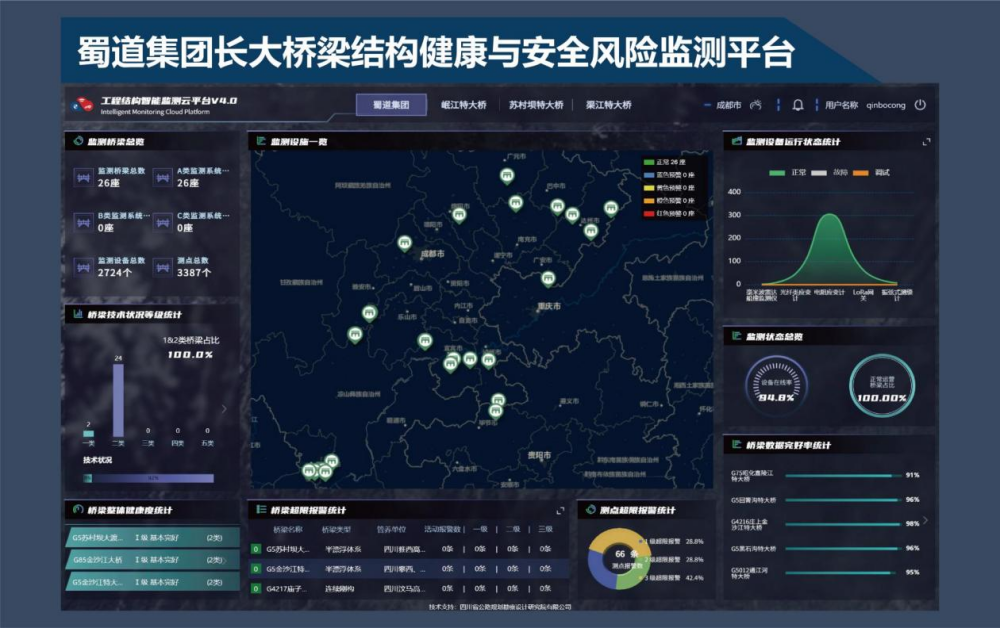Switch to the 岷江特大桥 tab
1000x628 pixels.
click(x=464, y=105)
